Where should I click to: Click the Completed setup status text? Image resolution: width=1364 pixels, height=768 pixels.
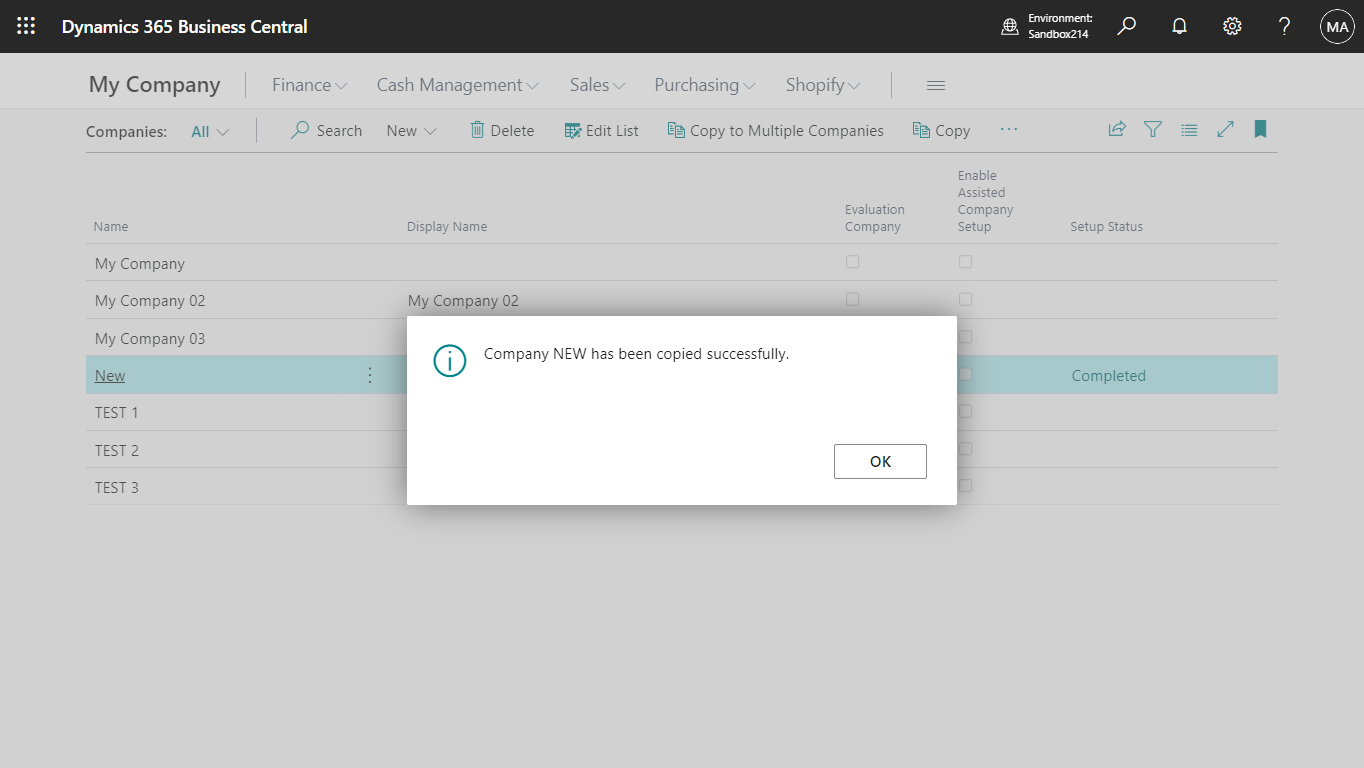coord(1108,375)
